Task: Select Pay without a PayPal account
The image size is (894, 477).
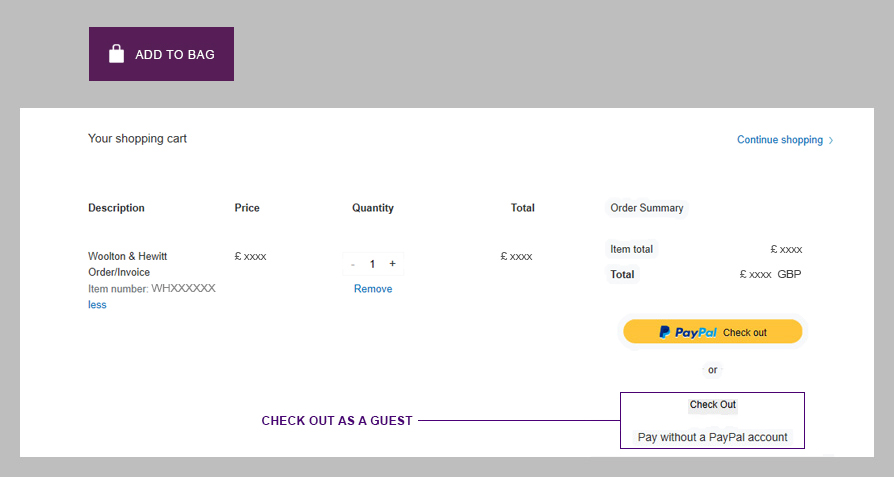Action: pyautogui.click(x=712, y=437)
